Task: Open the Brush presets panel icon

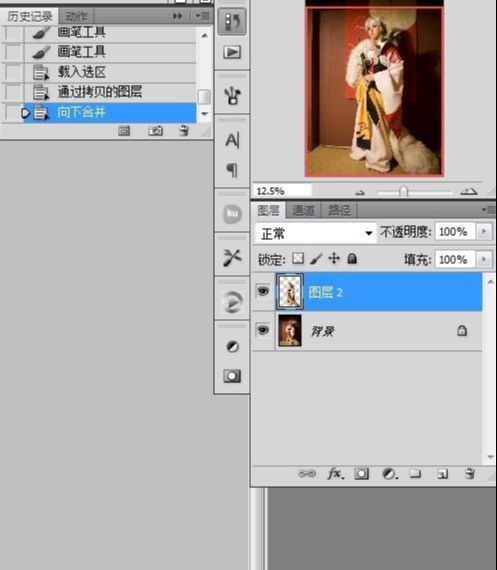Action: tap(232, 96)
